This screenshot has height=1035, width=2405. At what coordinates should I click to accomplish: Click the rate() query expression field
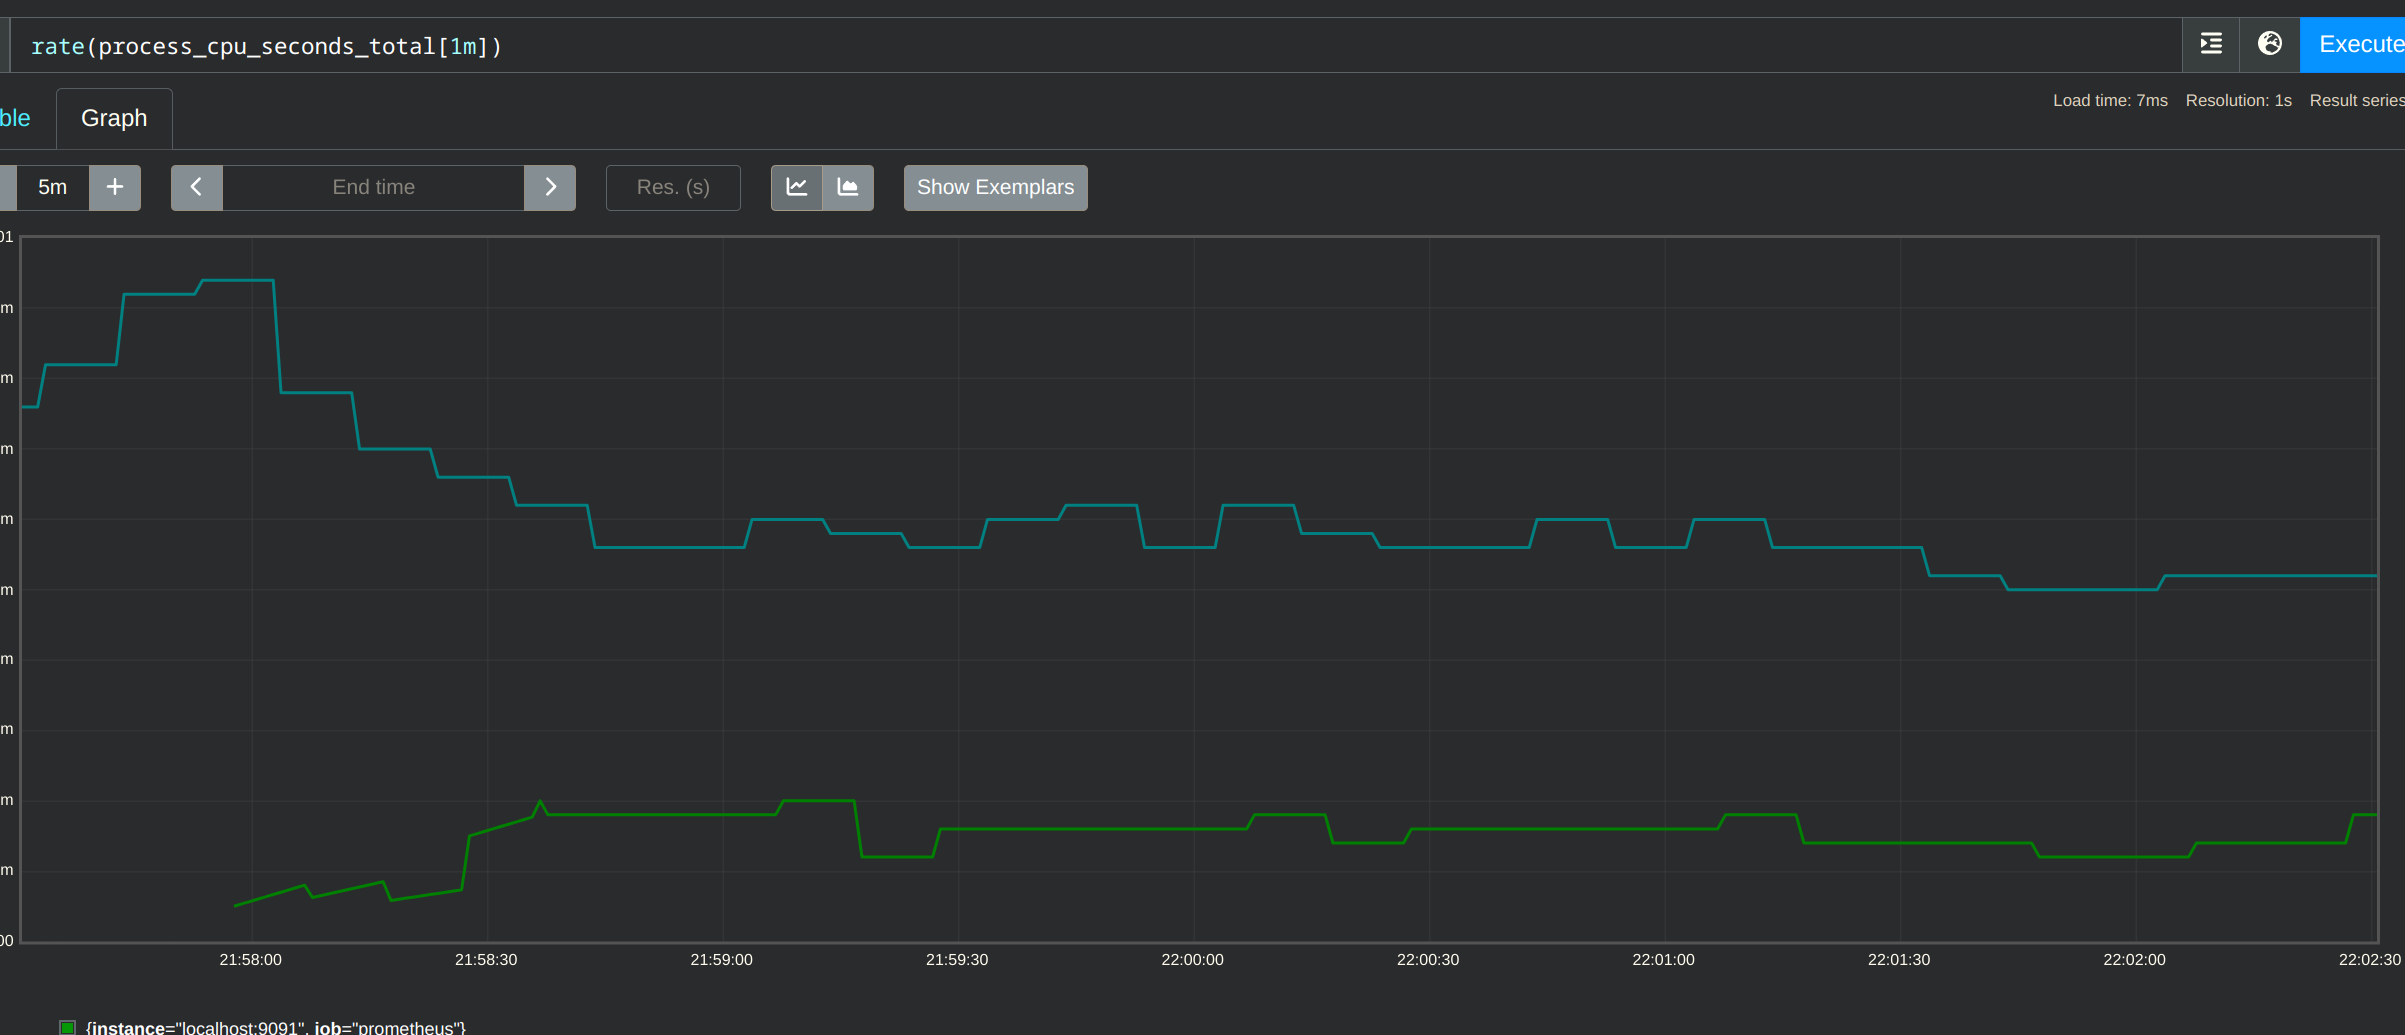pos(1000,46)
